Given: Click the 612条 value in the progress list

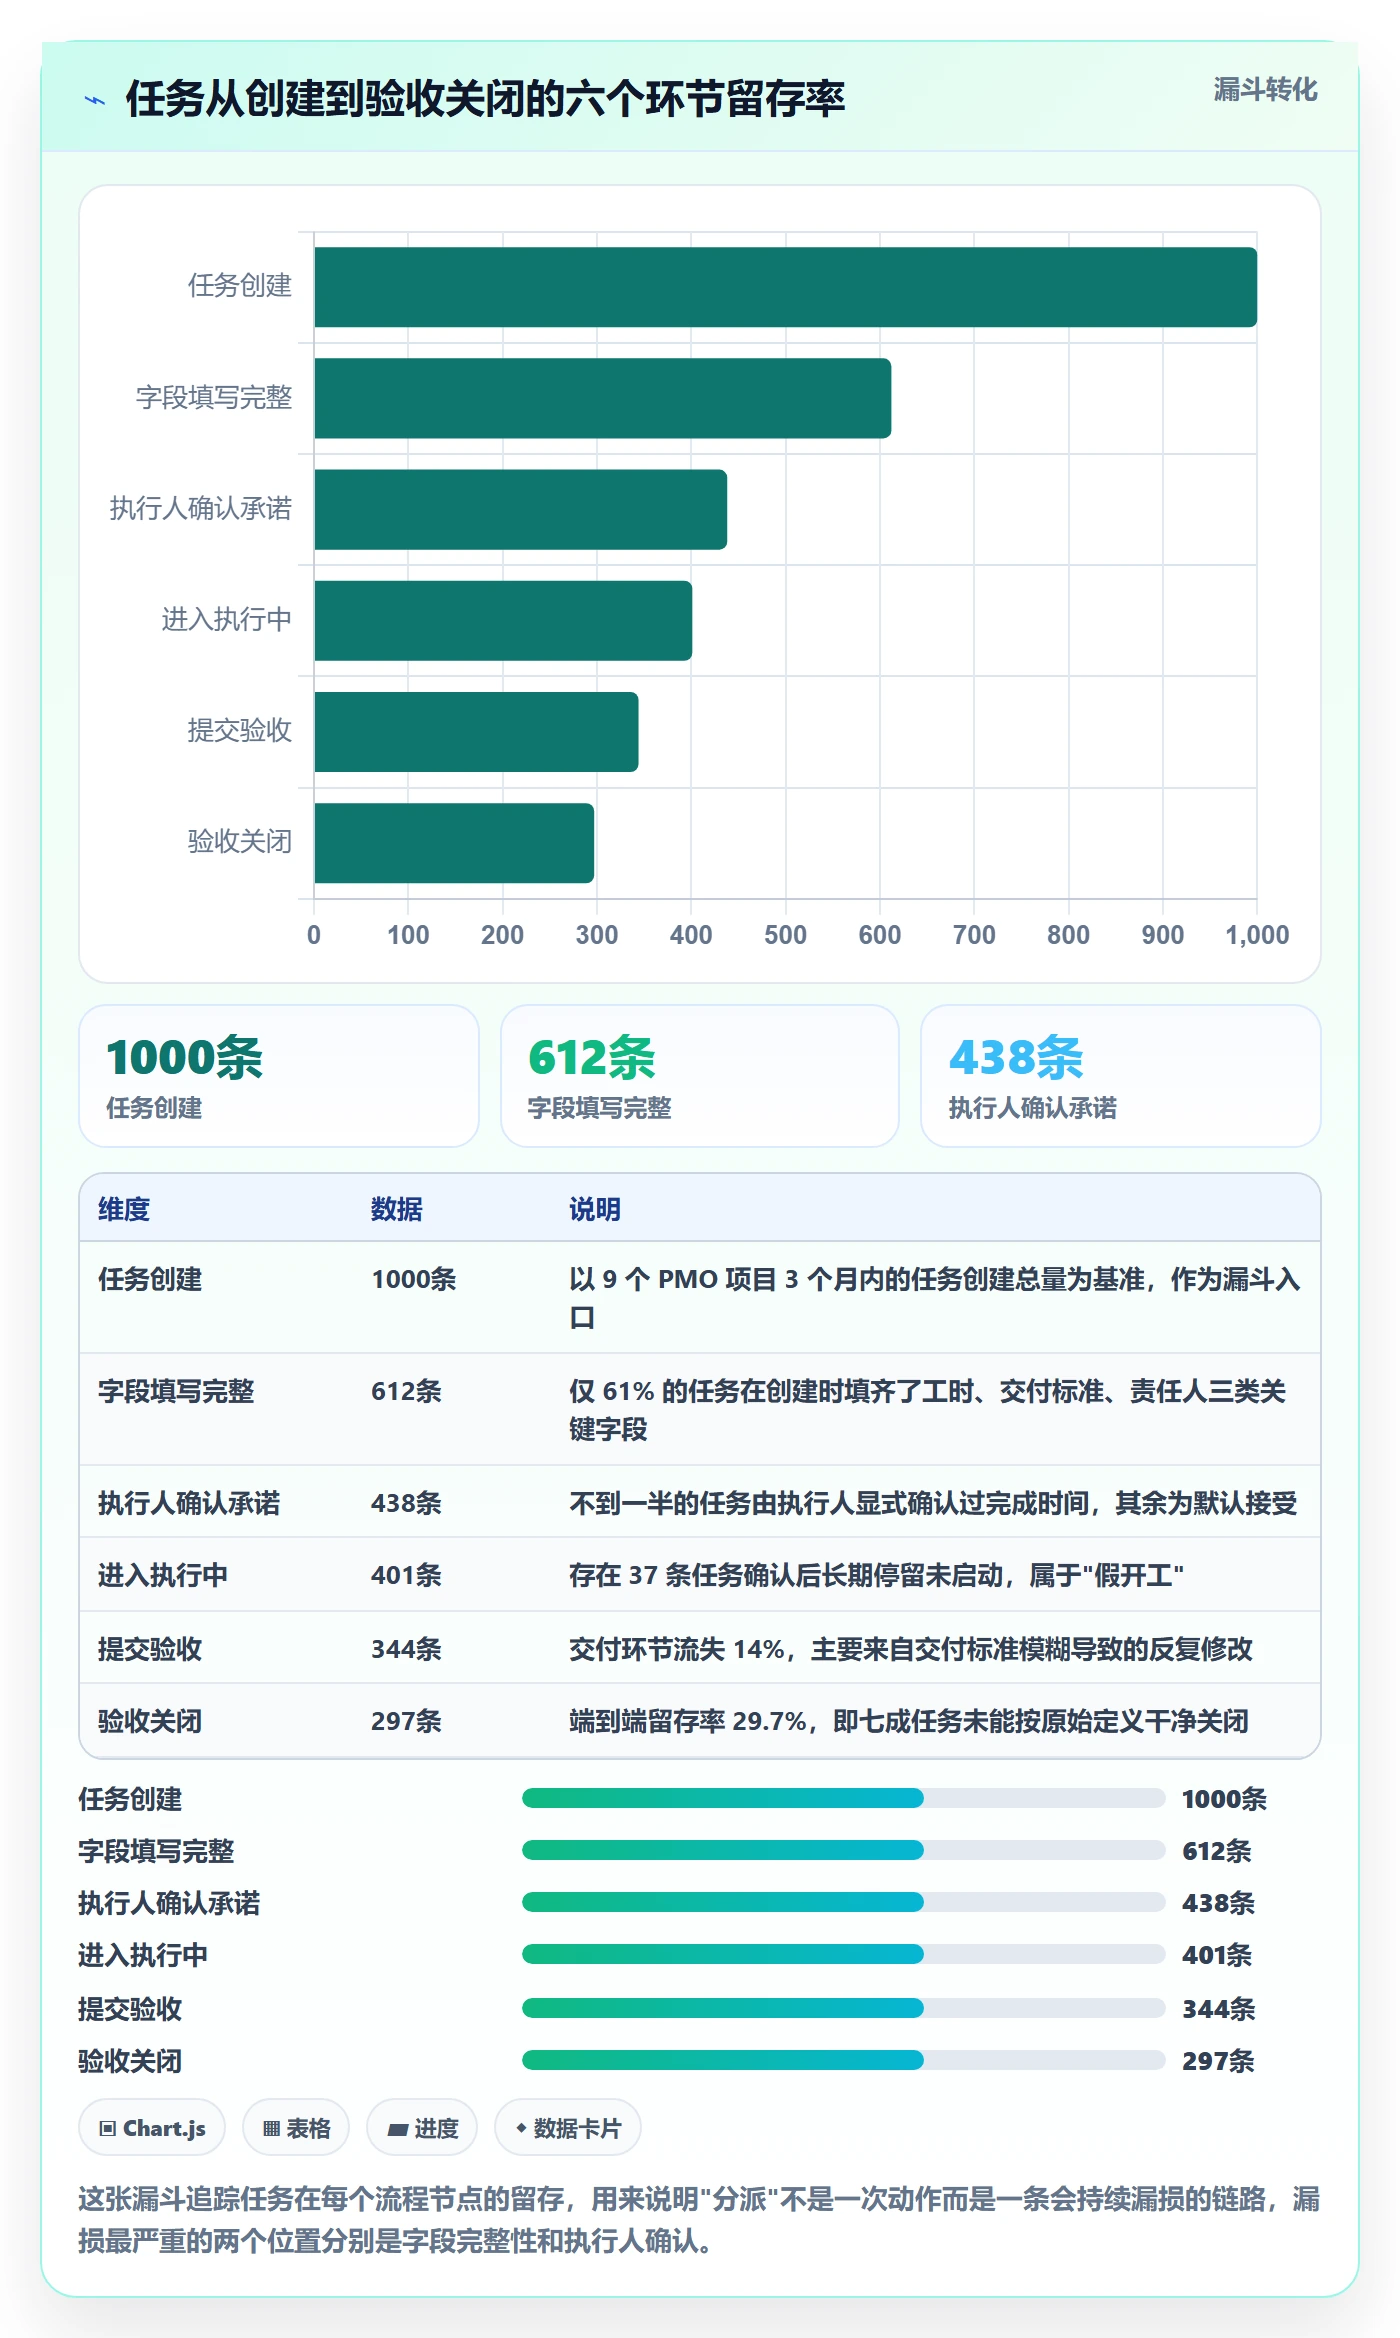Looking at the screenshot, I should click(x=1217, y=1851).
